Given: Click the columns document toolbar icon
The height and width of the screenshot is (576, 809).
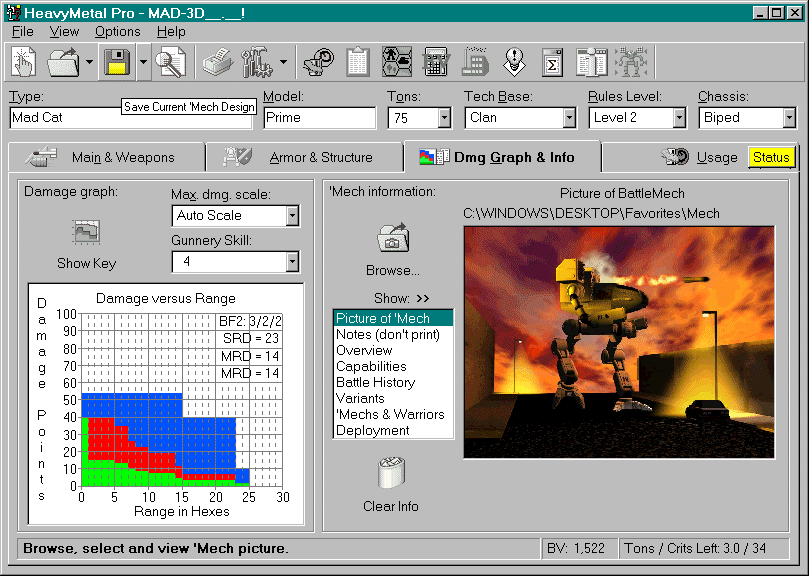Looking at the screenshot, I should [x=591, y=62].
